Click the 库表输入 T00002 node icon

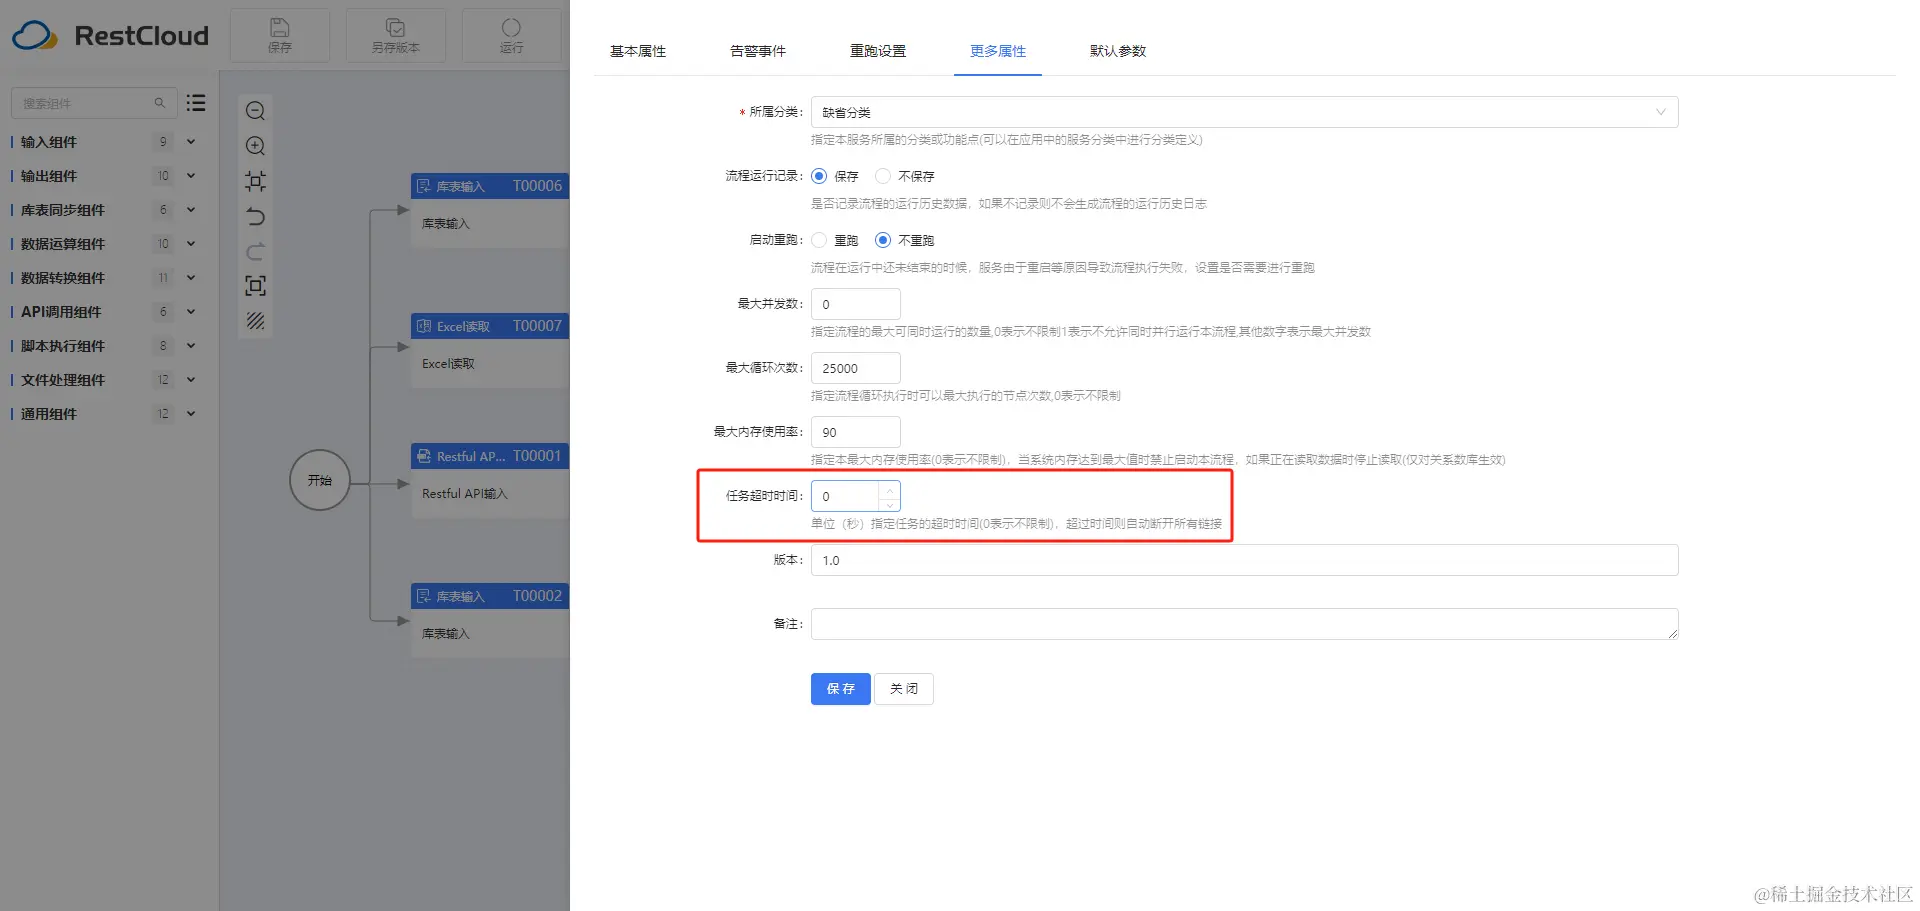point(424,596)
